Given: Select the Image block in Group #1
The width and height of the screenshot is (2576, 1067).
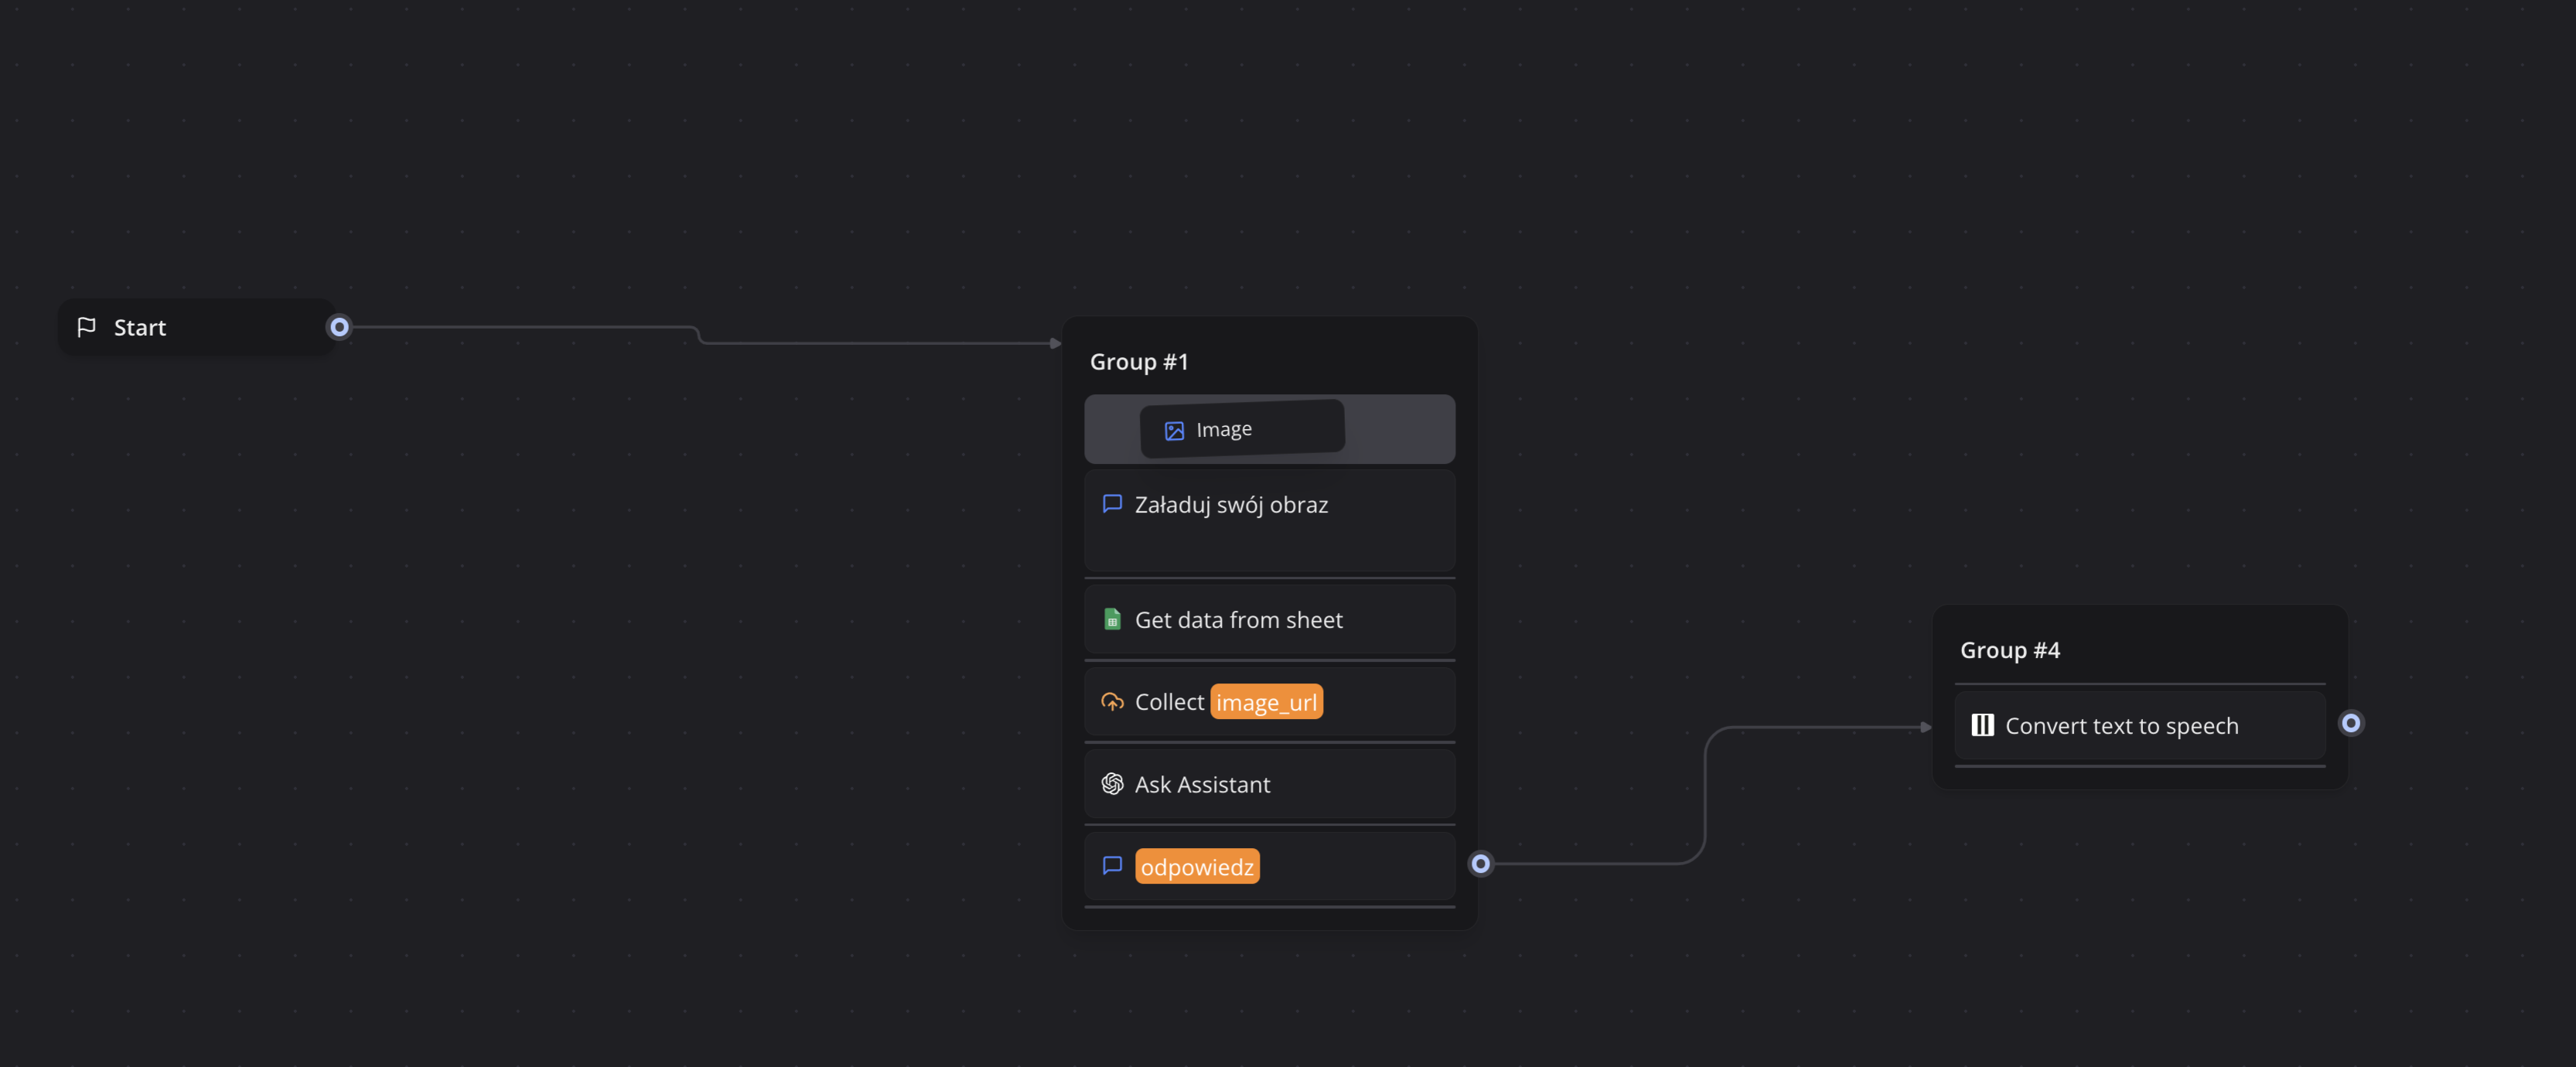Looking at the screenshot, I should (1243, 428).
